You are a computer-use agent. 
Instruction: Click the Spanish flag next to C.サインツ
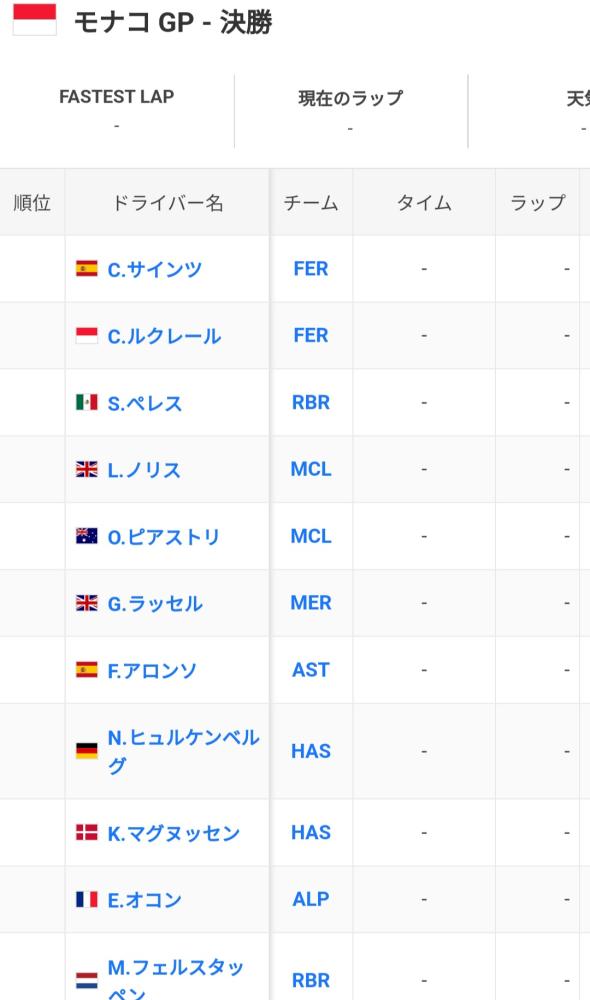[87, 268]
